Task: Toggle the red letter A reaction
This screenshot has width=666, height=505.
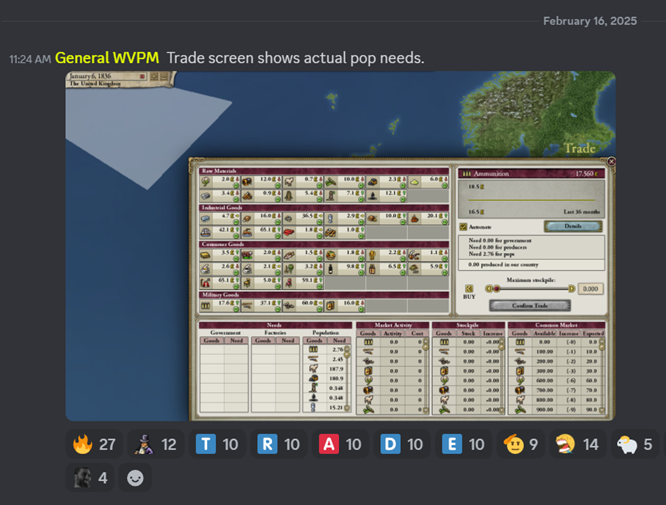Action: pyautogui.click(x=340, y=444)
